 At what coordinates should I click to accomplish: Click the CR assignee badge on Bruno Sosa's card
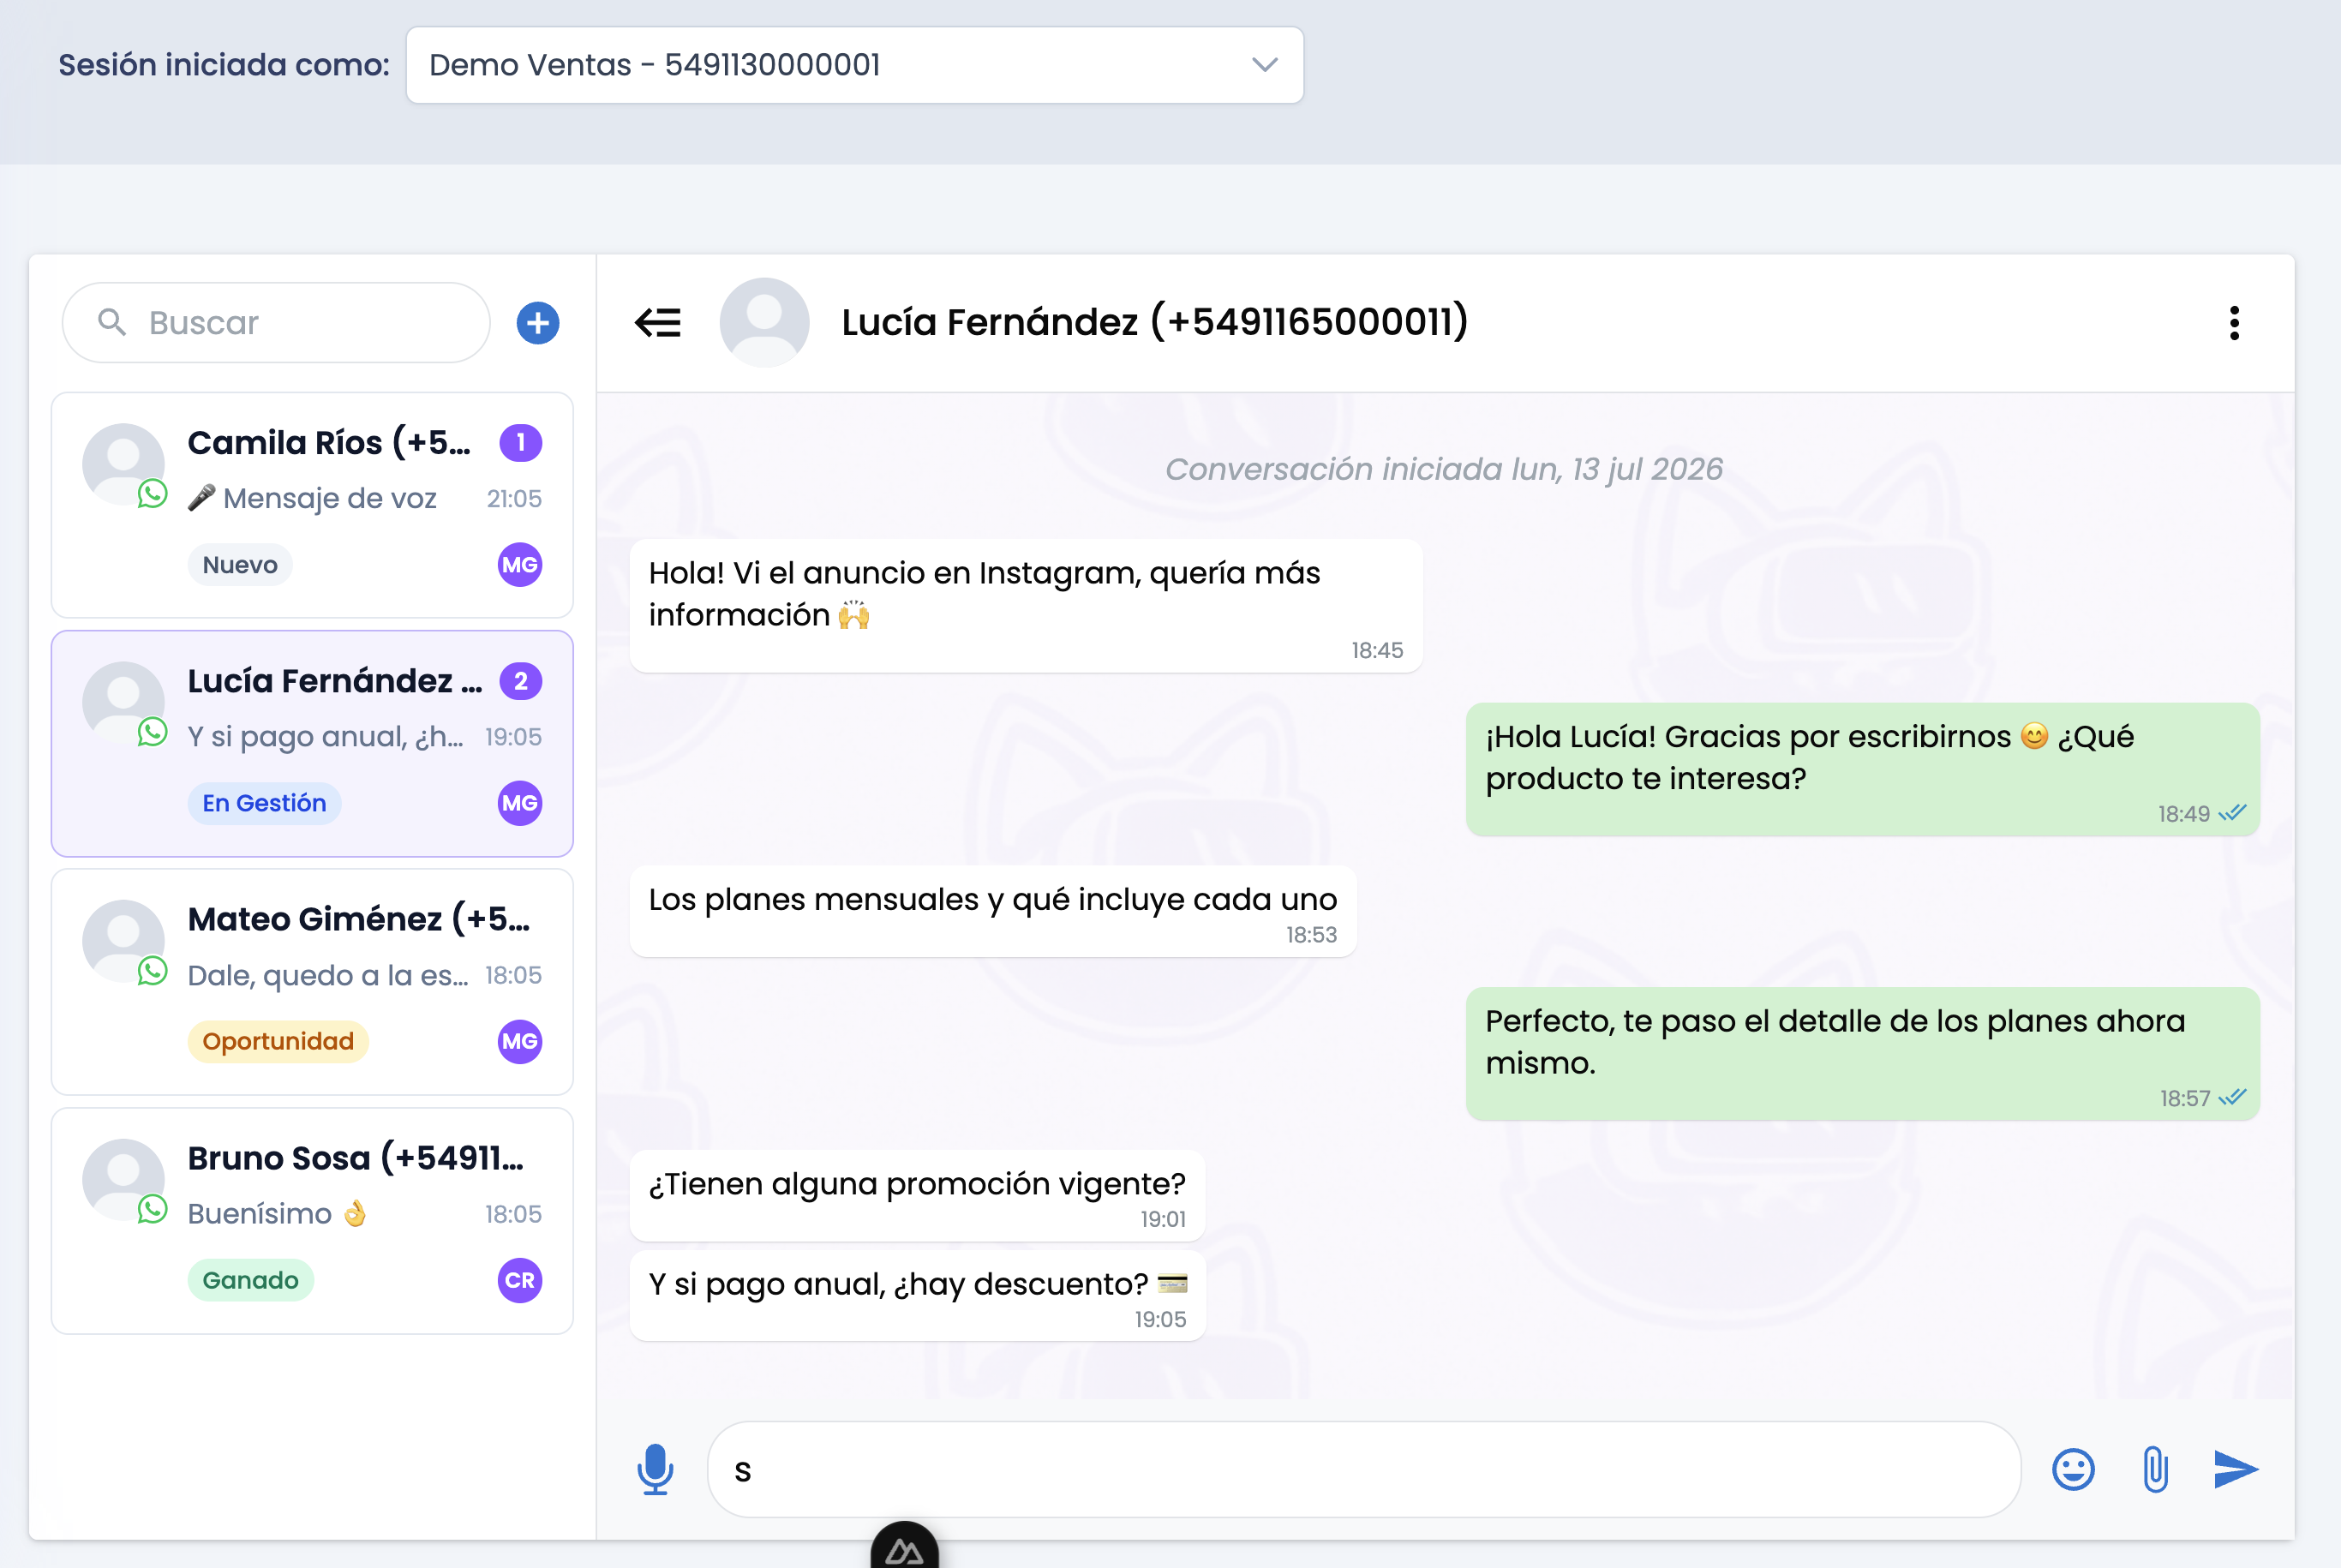tap(520, 1281)
